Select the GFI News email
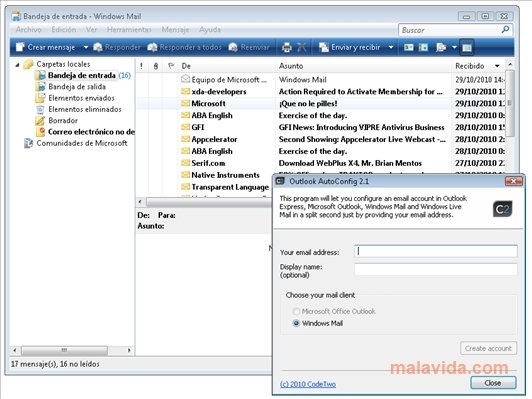 (x=320, y=128)
